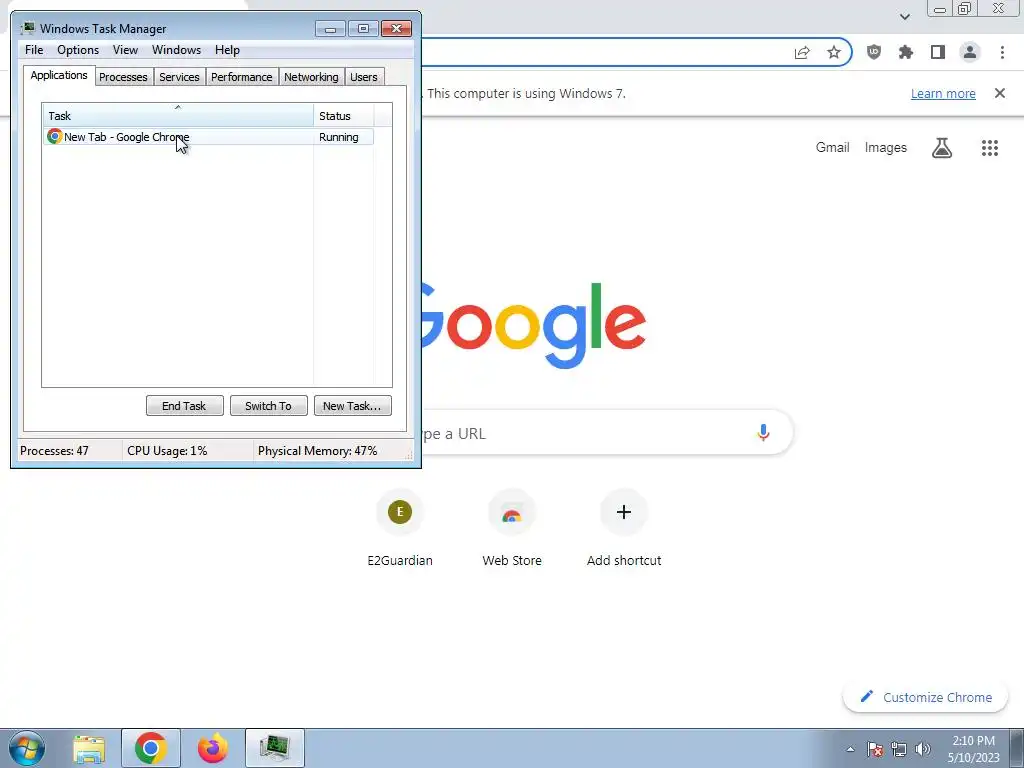
Task: Open the Extensions puzzle piece menu
Action: (905, 52)
